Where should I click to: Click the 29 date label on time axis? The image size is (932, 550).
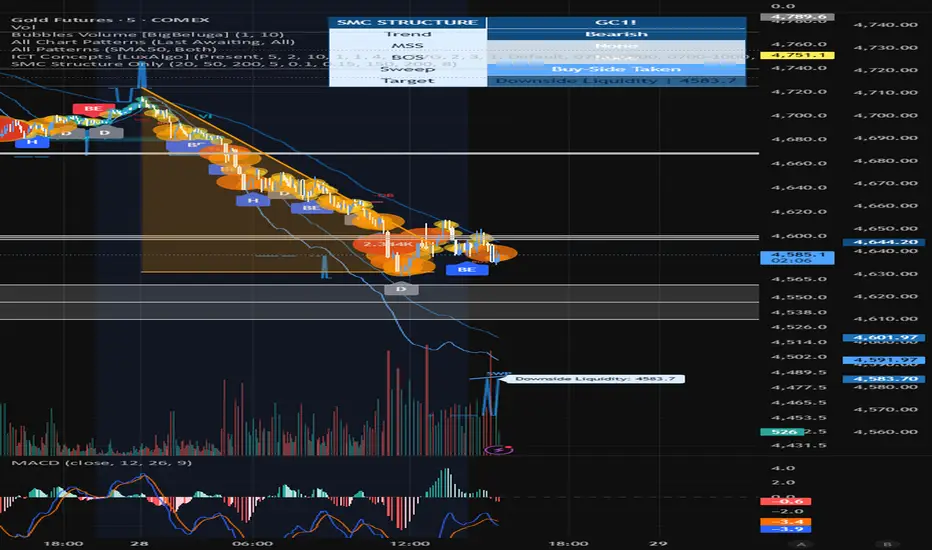point(658,543)
